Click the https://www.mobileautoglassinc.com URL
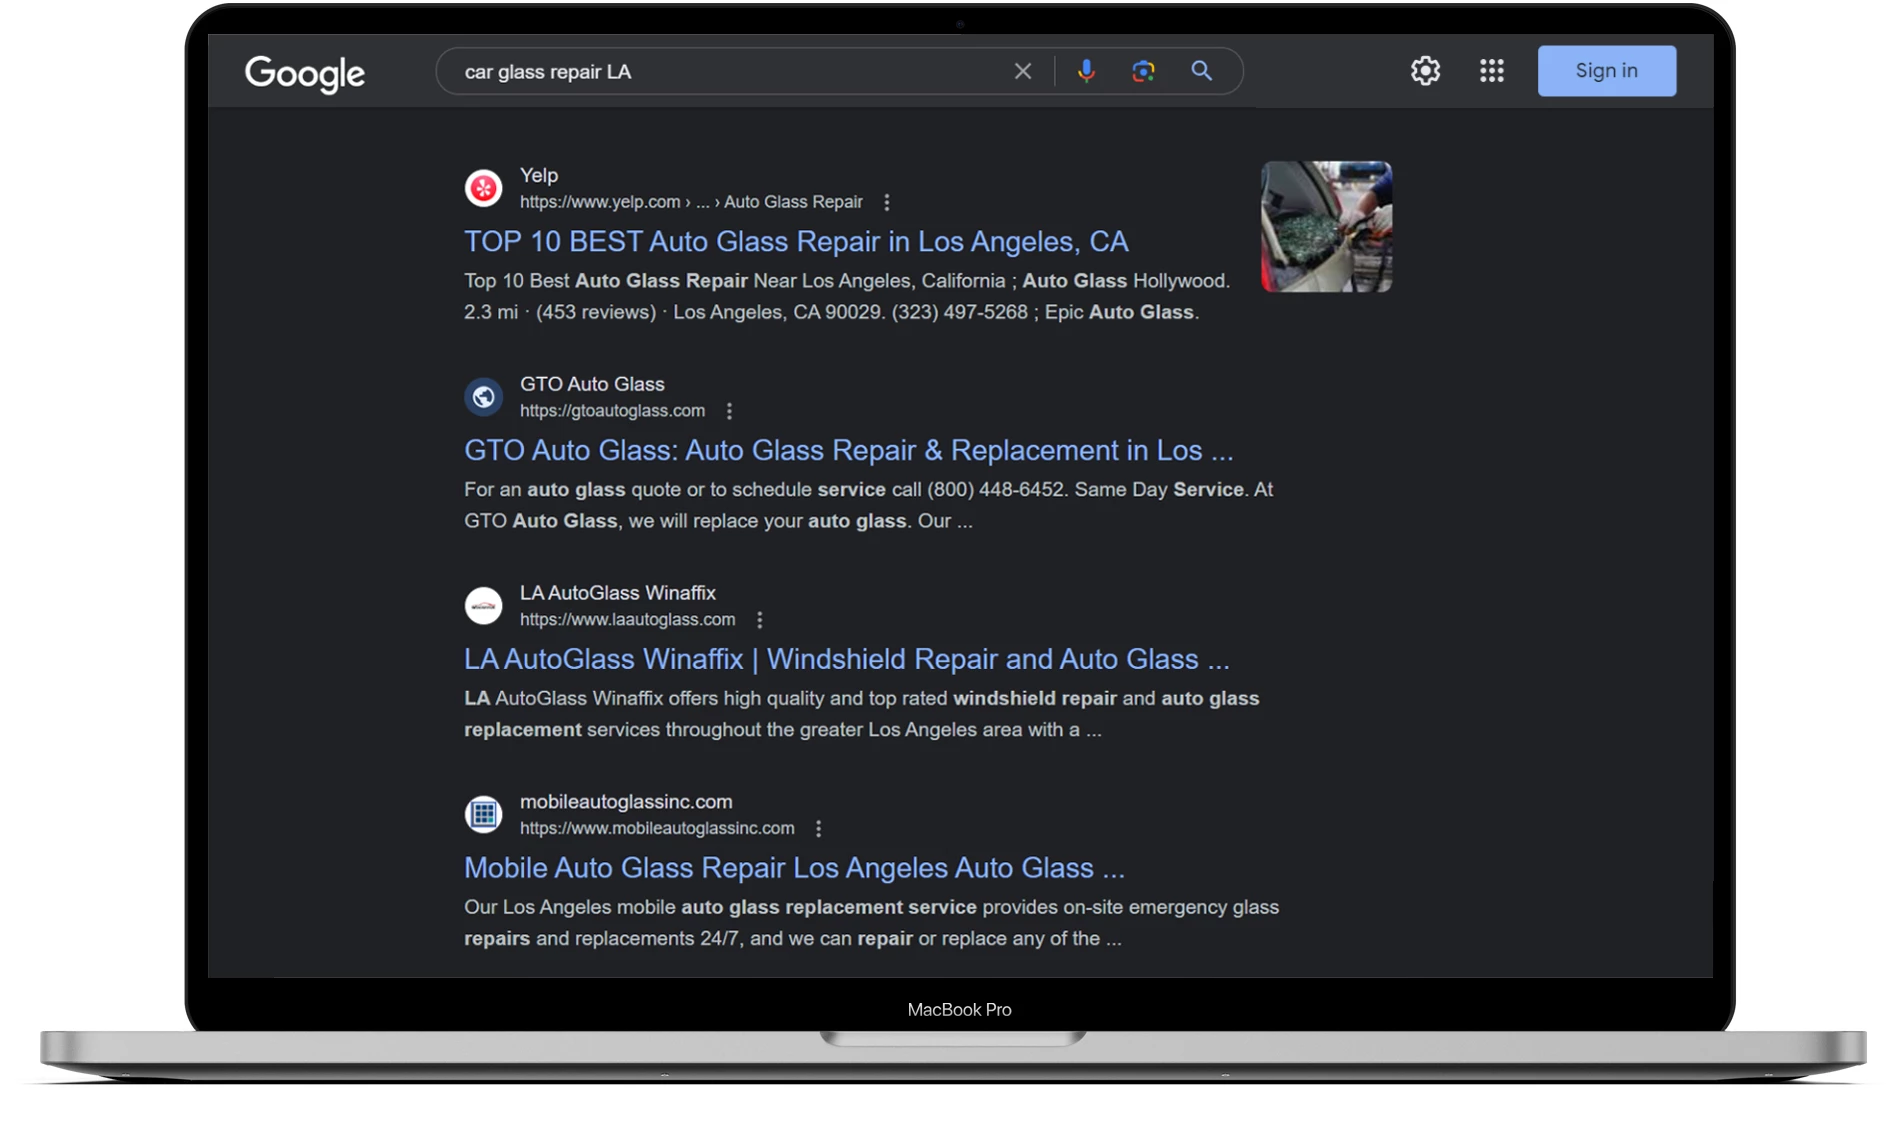Image resolution: width=1900 pixels, height=1140 pixels. pyautogui.click(x=657, y=829)
